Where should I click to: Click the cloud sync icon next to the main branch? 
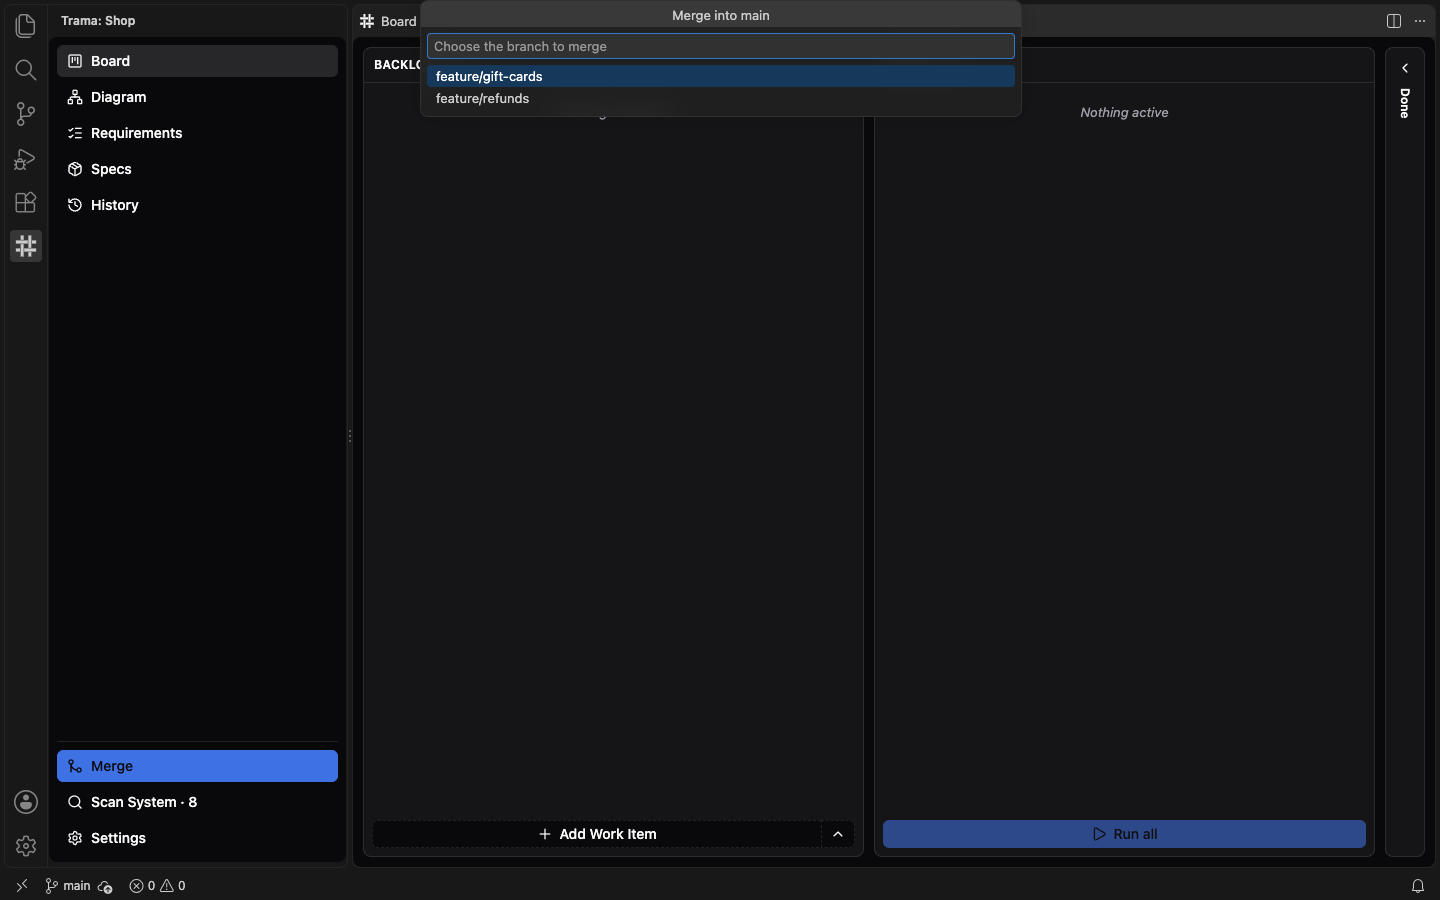point(105,886)
